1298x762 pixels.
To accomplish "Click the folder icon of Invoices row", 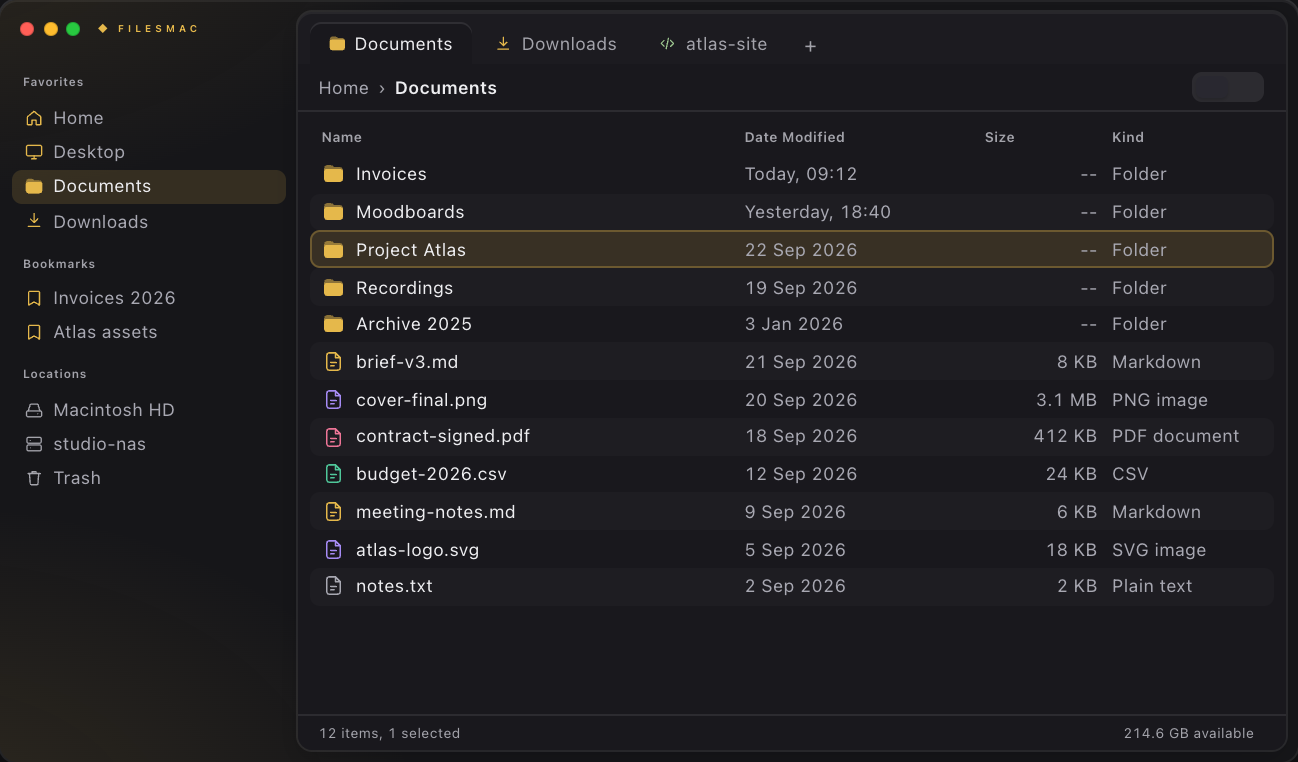I will click(x=333, y=174).
